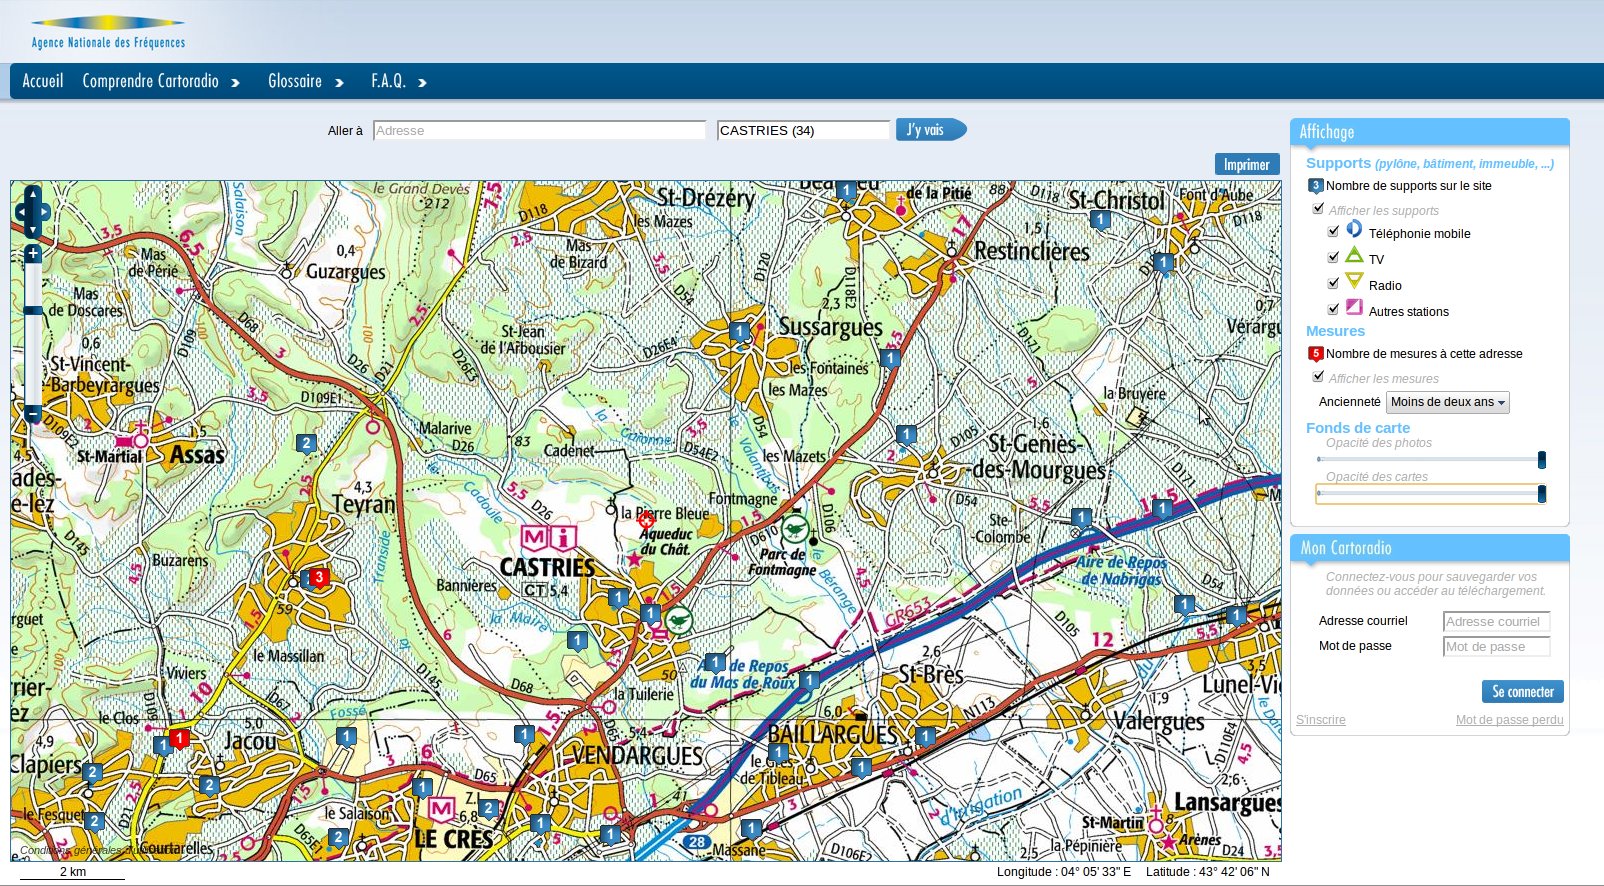Expand the Glossaire menu
Image resolution: width=1604 pixels, height=886 pixels.
305,81
